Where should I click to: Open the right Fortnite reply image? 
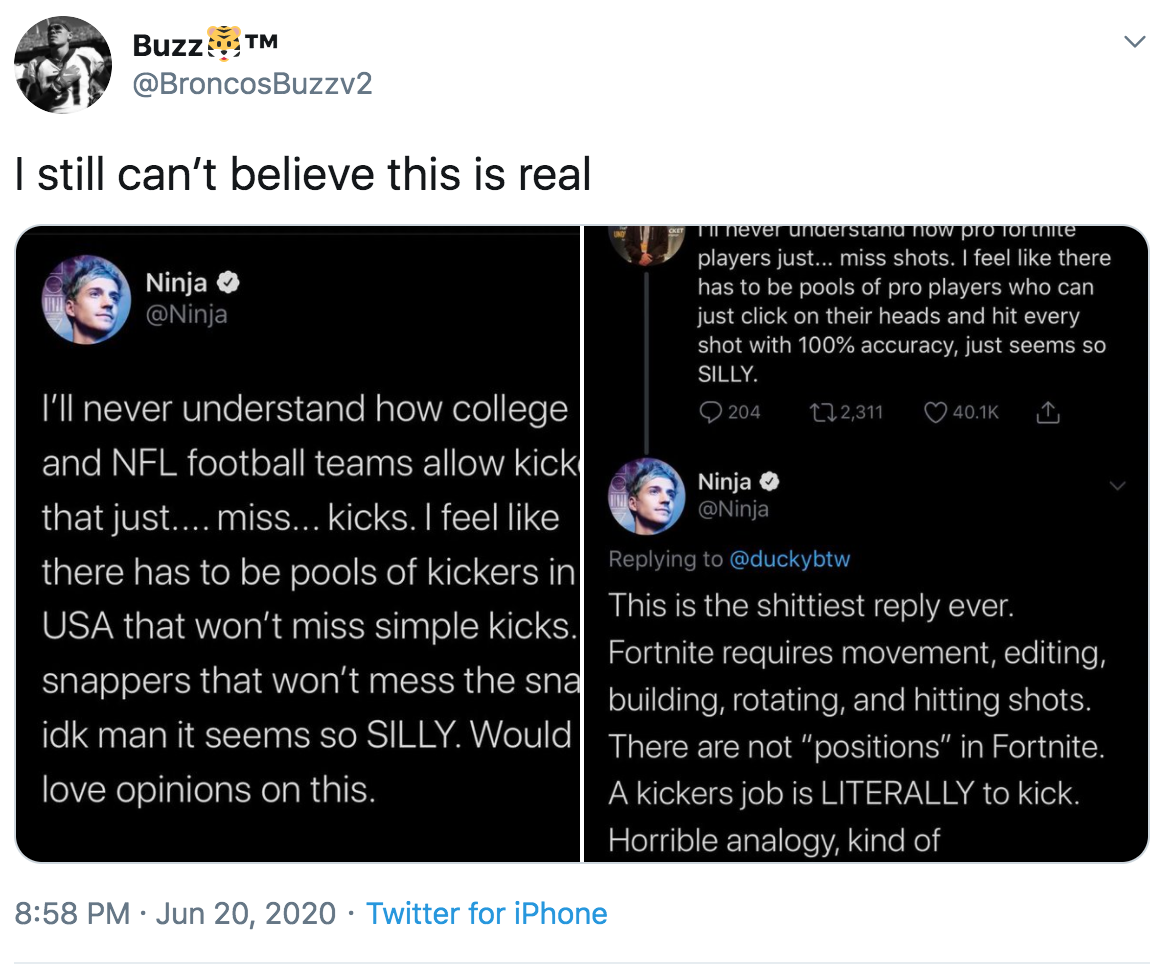click(866, 543)
